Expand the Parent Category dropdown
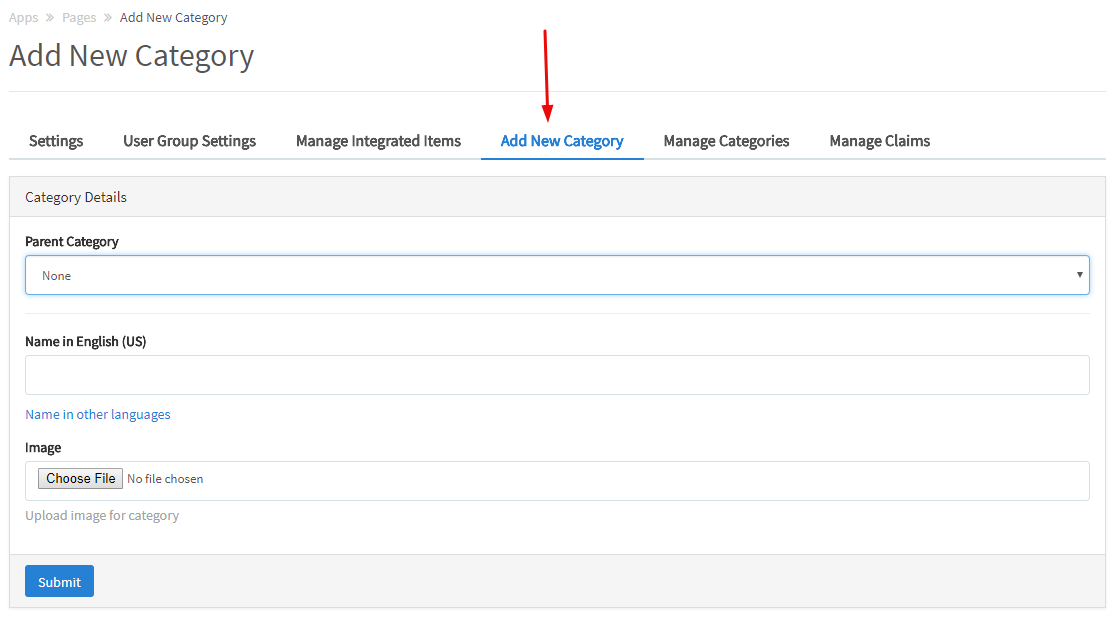The width and height of the screenshot is (1120, 618). (557, 275)
